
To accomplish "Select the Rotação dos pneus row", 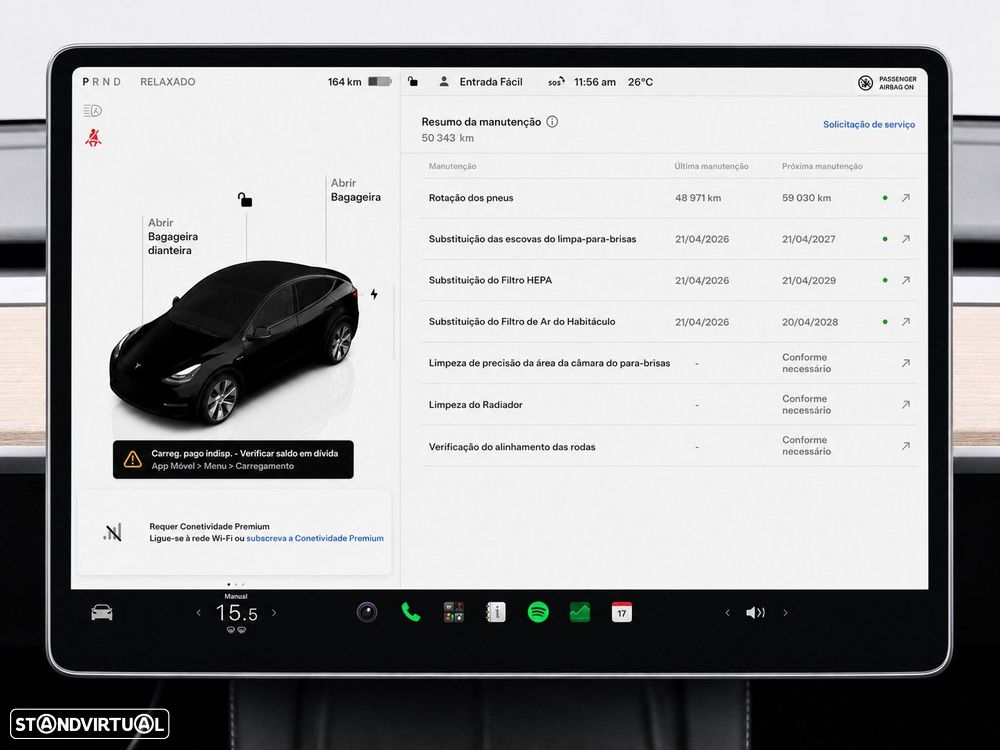I will pyautogui.click(x=668, y=198).
